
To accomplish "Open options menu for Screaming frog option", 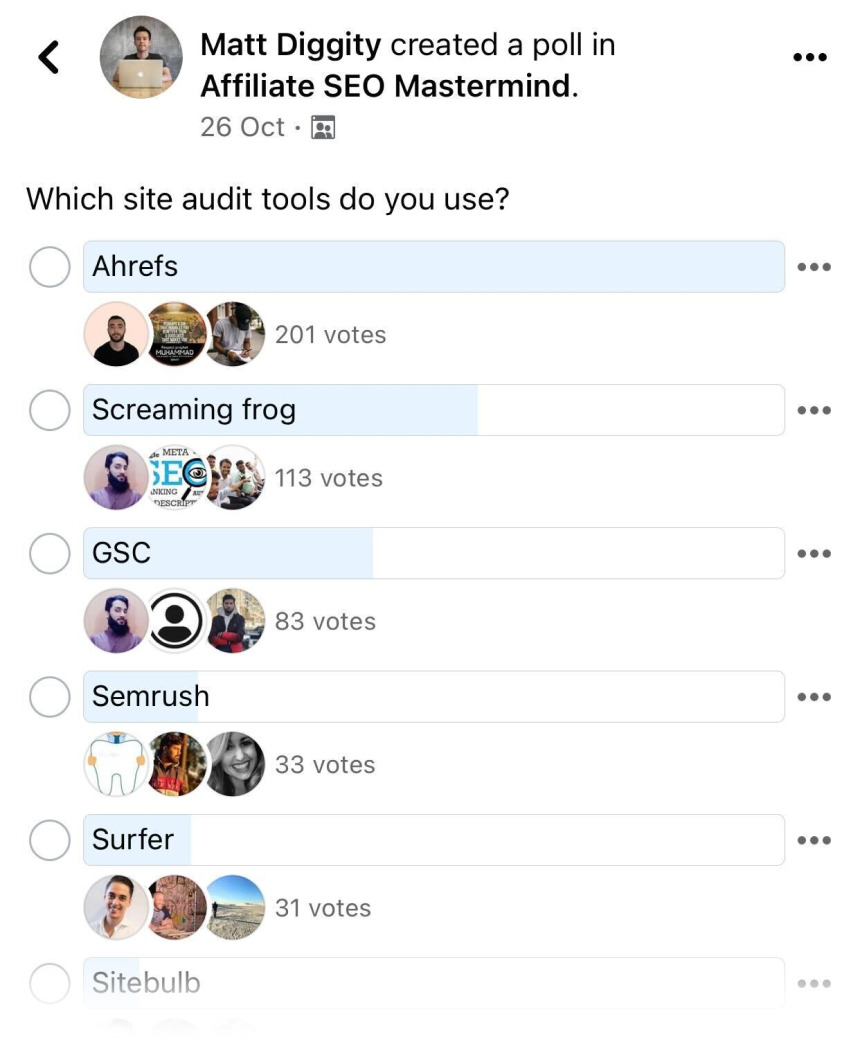I will pos(816,409).
